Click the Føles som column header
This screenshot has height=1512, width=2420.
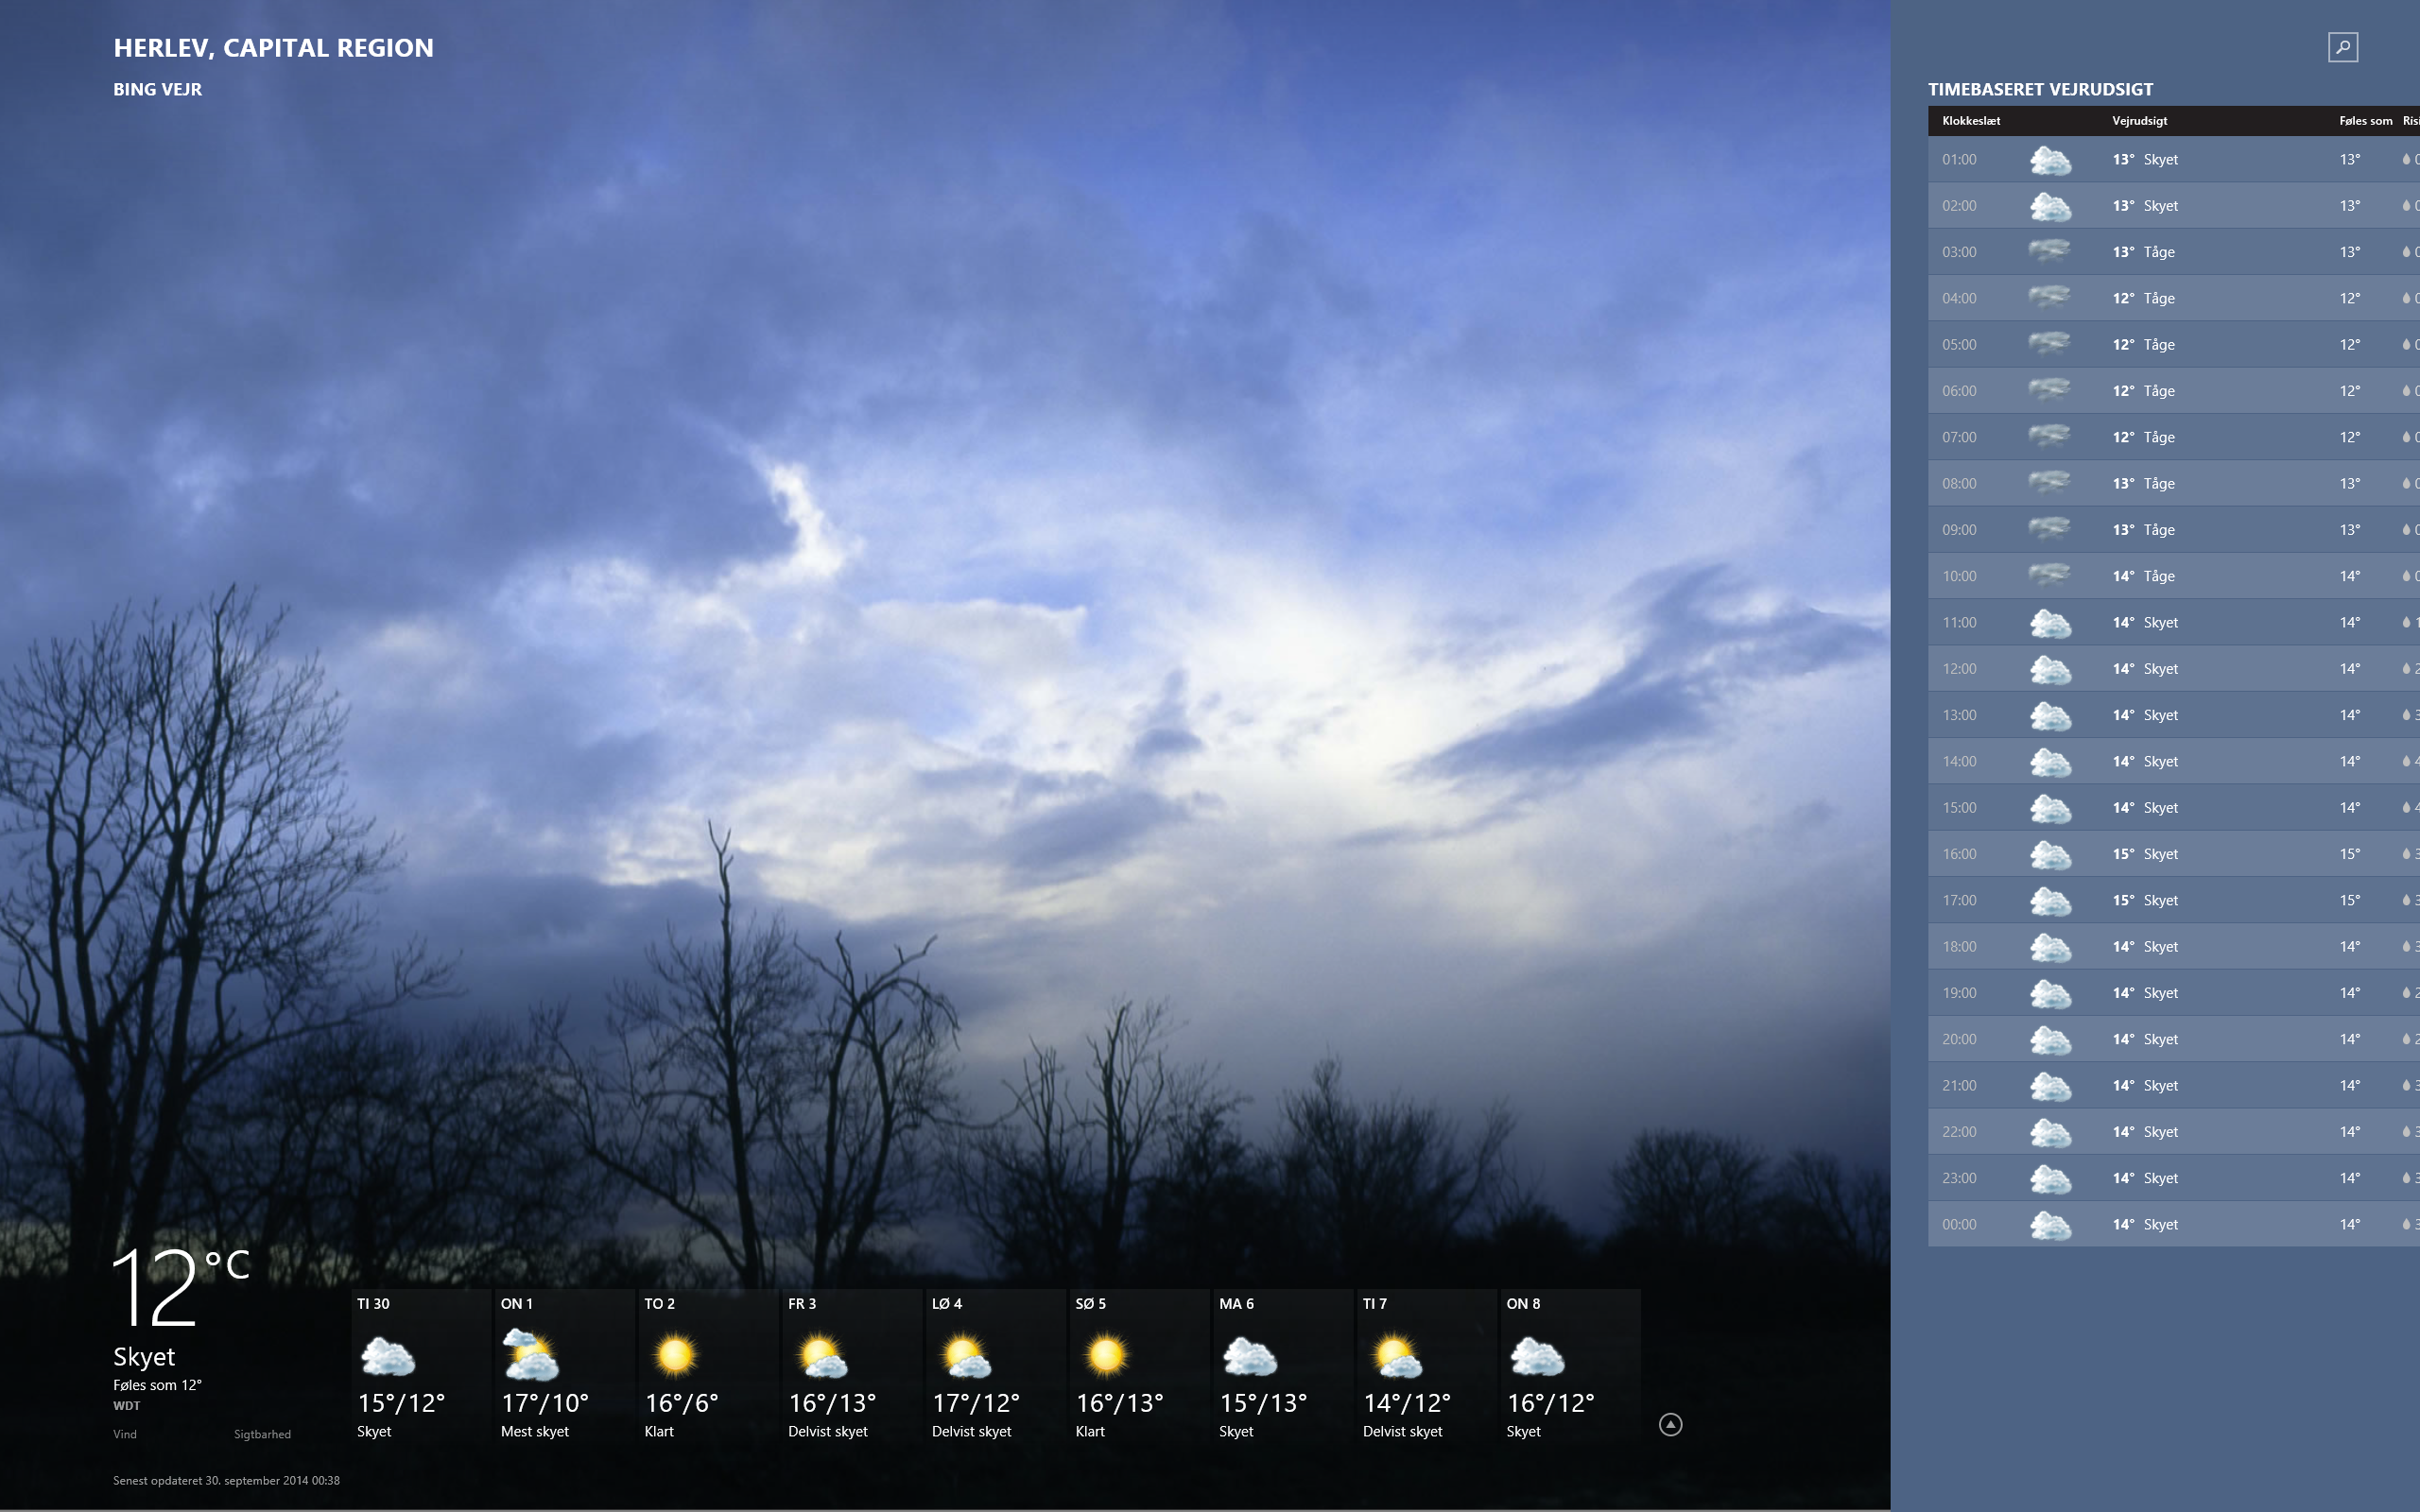2364,121
